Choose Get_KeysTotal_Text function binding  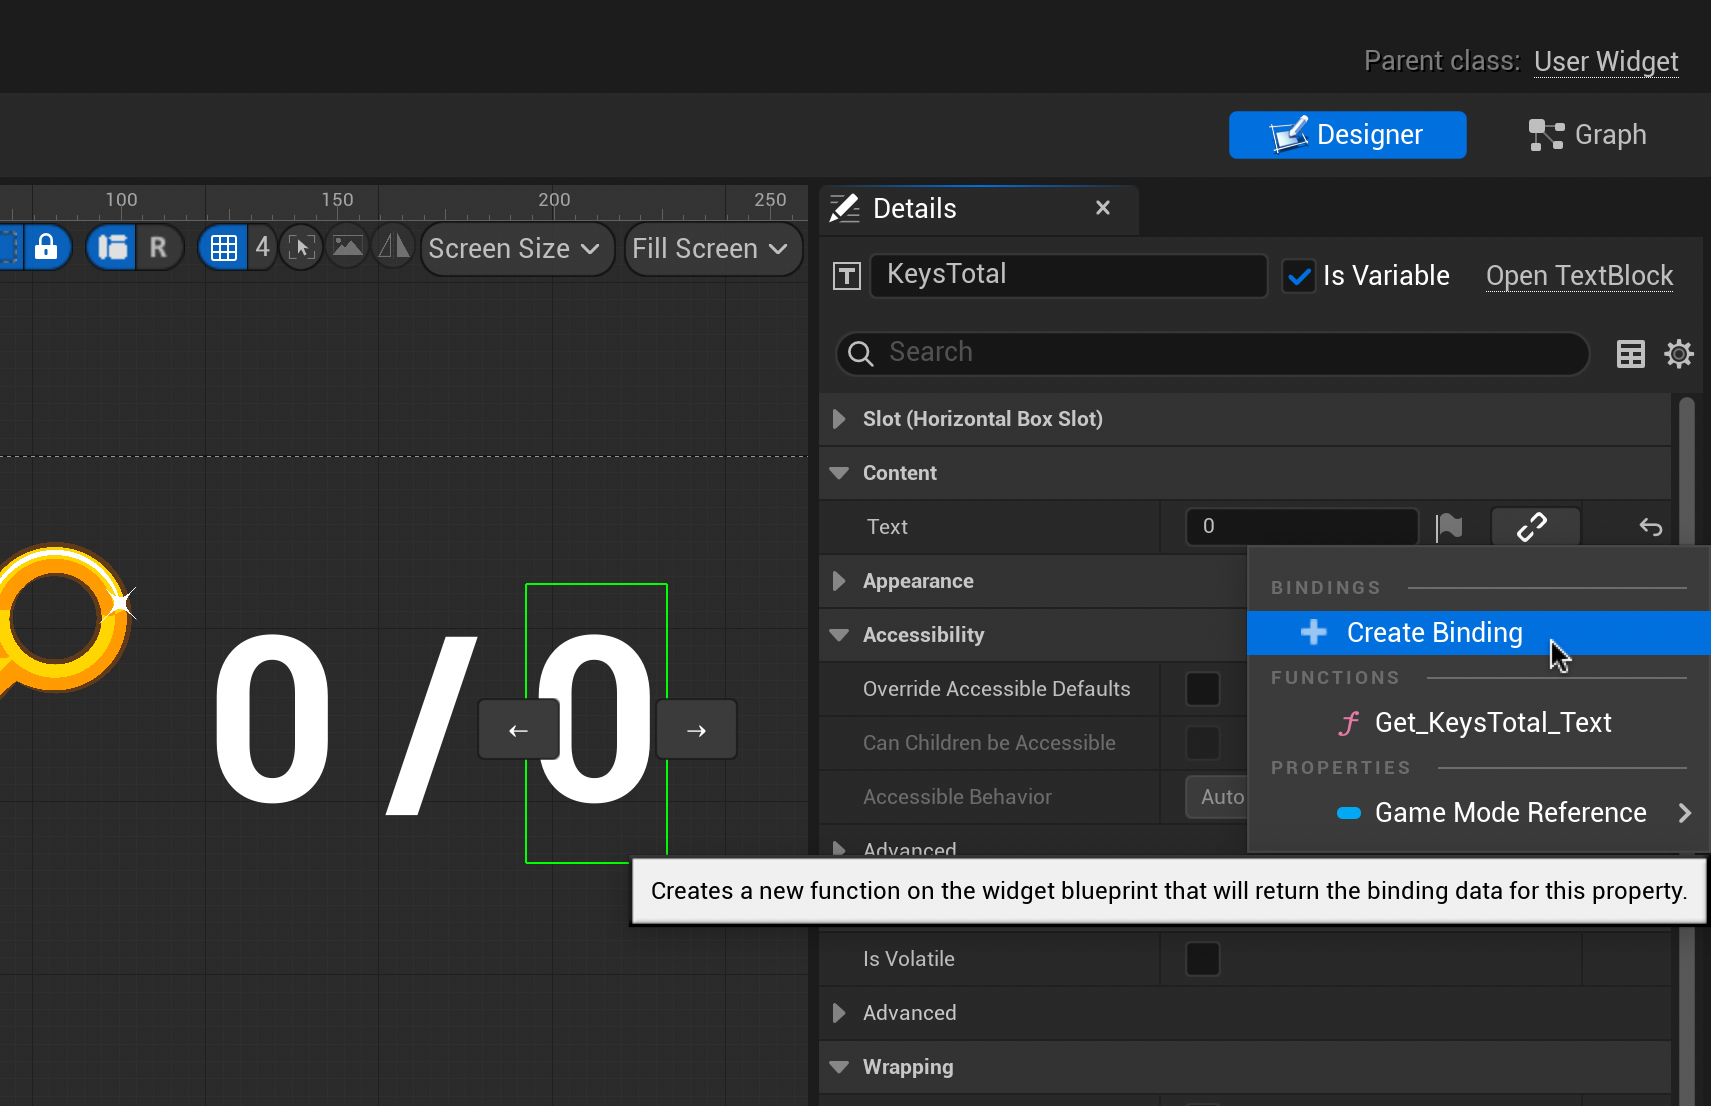1492,723
